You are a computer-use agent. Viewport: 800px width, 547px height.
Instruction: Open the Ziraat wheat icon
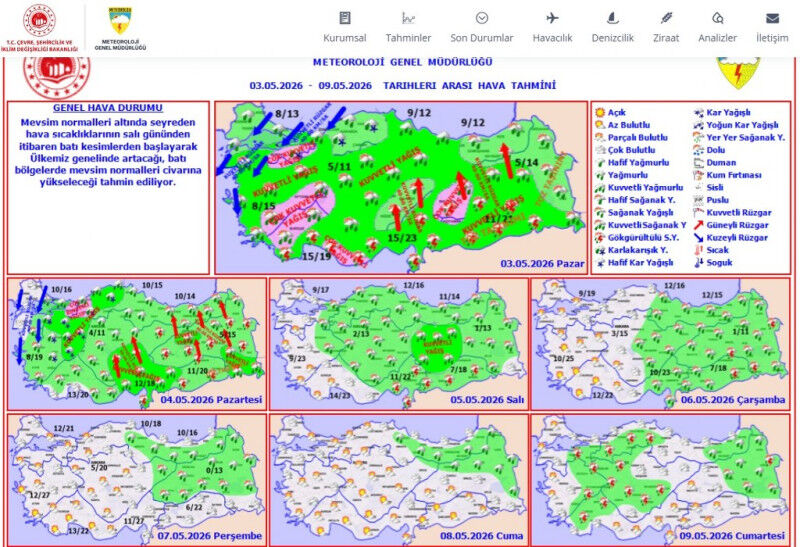666,18
